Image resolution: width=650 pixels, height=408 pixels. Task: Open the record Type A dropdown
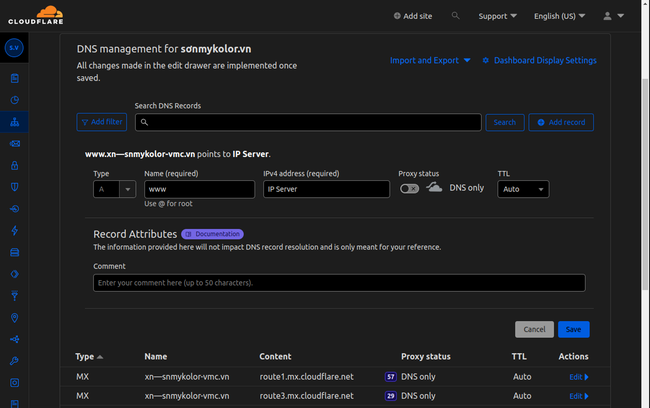114,189
